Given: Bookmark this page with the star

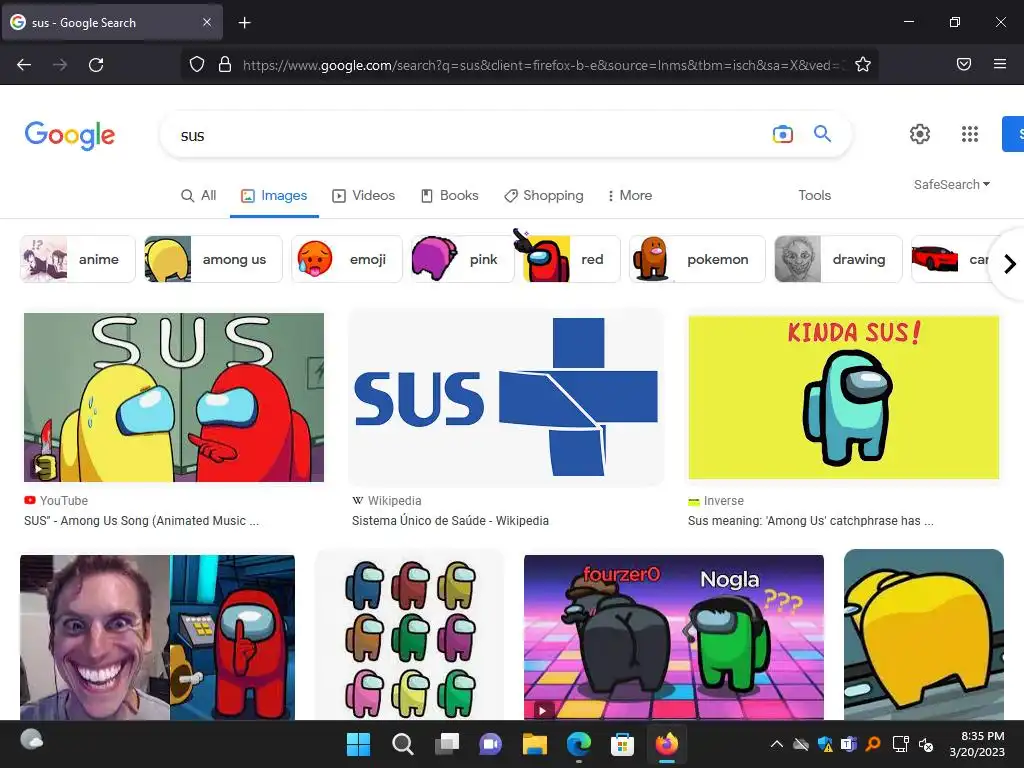Looking at the screenshot, I should click(863, 65).
